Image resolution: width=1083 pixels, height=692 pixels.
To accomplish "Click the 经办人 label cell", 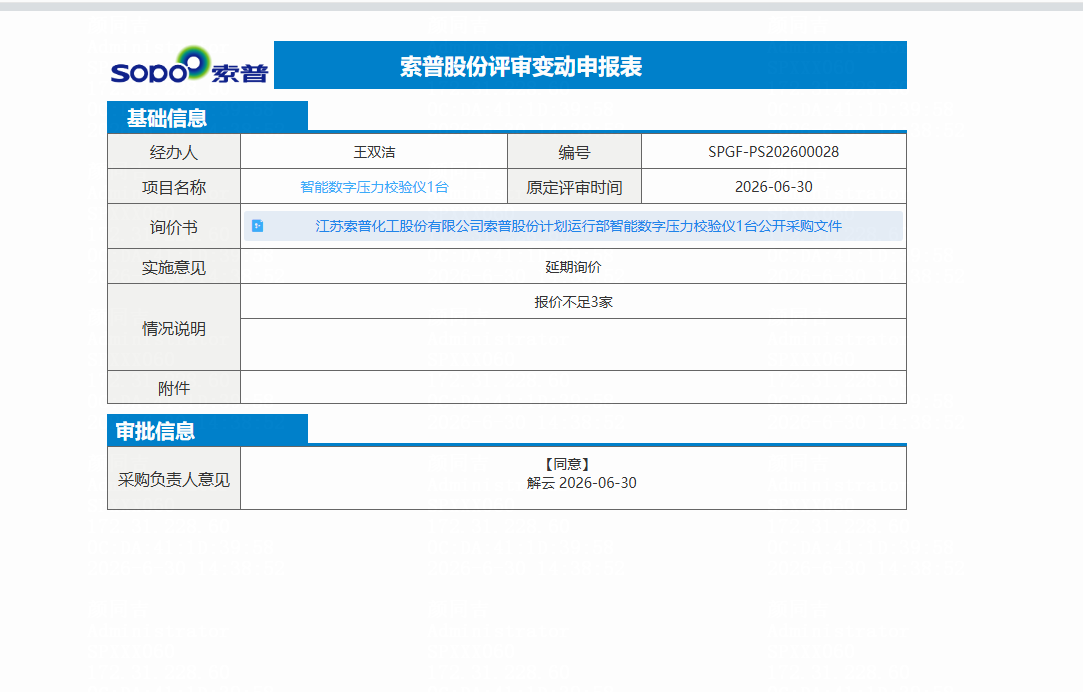I will [x=174, y=152].
